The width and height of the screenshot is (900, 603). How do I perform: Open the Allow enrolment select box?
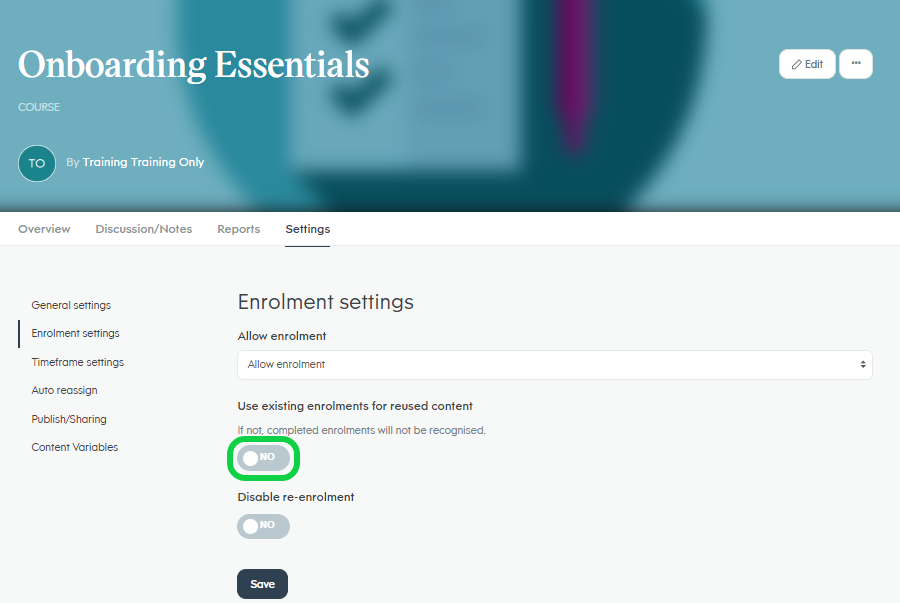554,364
